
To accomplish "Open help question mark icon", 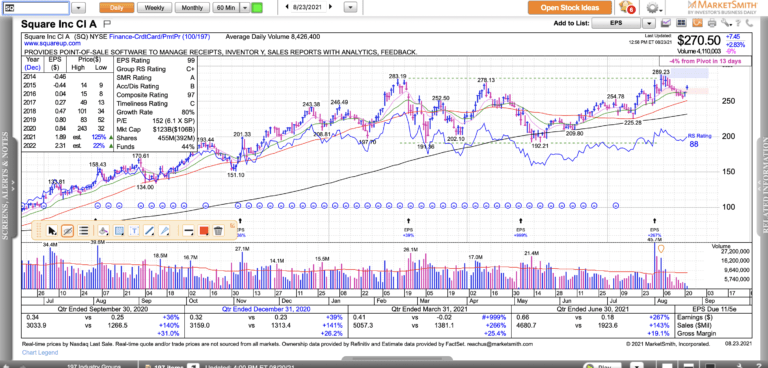I will (737, 23).
